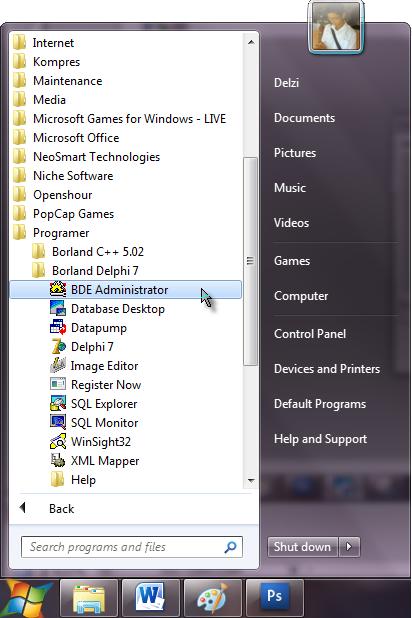Screen dimensions: 412x618
Task: Select the WinSight32 text label
Action: 101,442
